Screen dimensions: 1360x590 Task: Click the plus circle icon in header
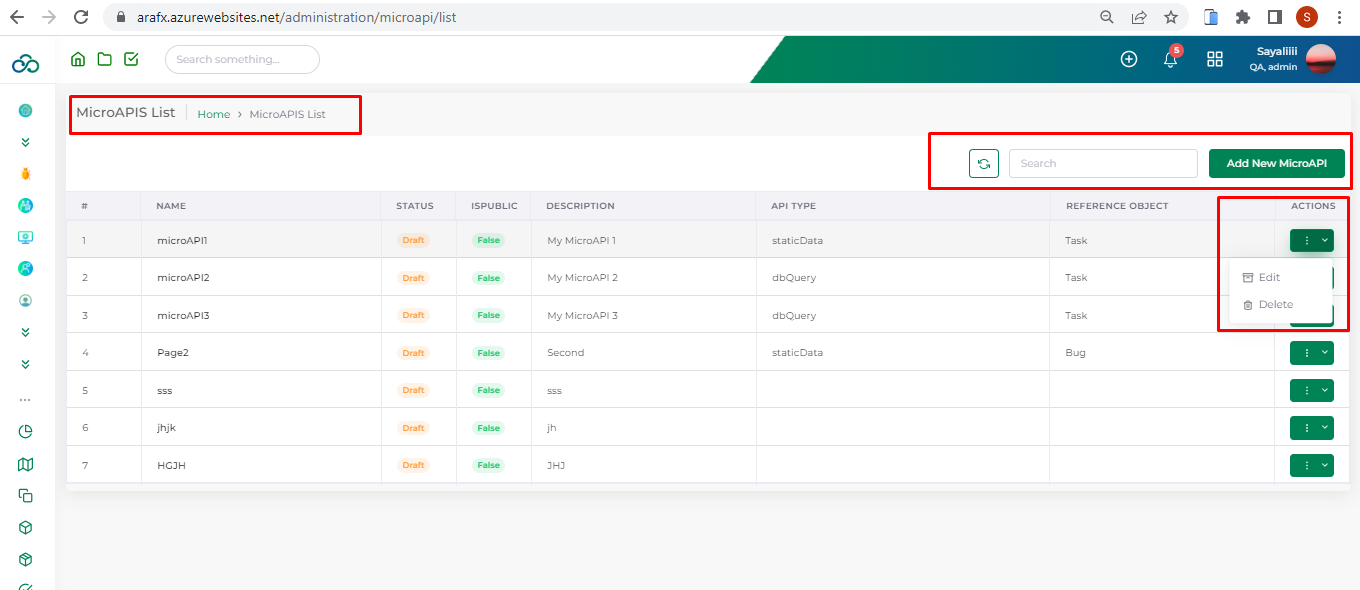coord(1129,59)
